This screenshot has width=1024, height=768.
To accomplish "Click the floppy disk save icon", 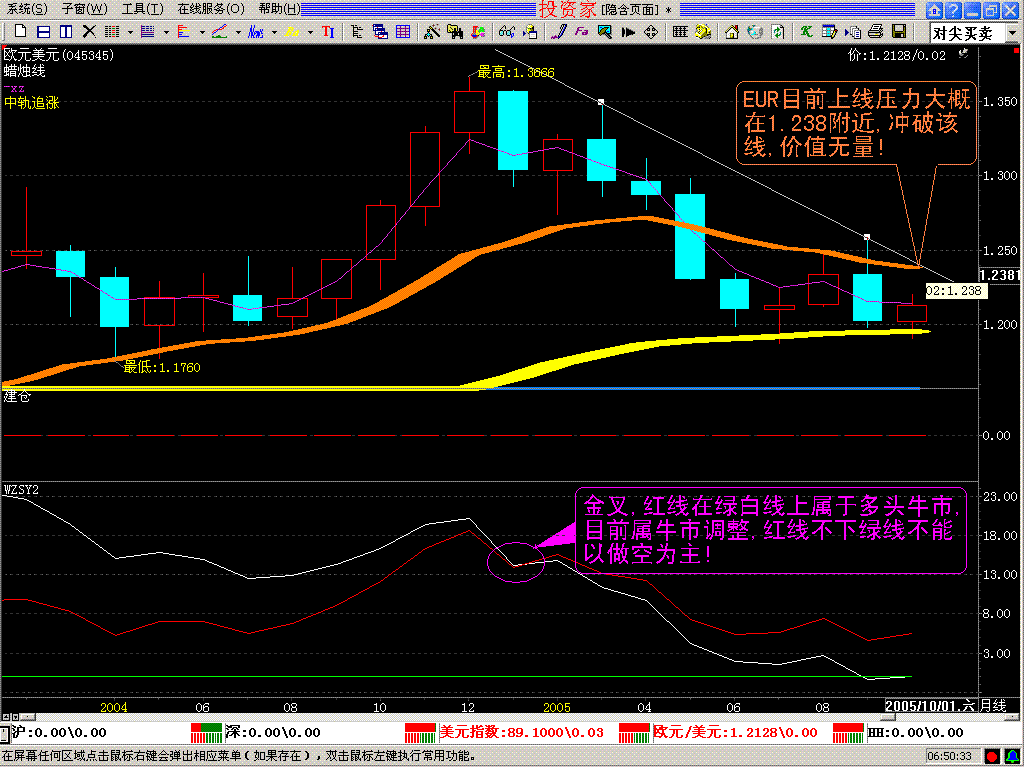I will pyautogui.click(x=899, y=31).
